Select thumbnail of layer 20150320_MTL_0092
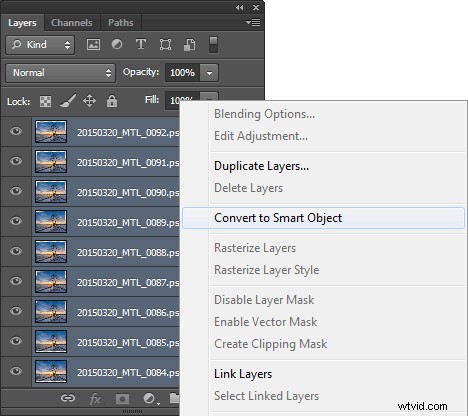This screenshot has width=468, height=416. coord(51,131)
